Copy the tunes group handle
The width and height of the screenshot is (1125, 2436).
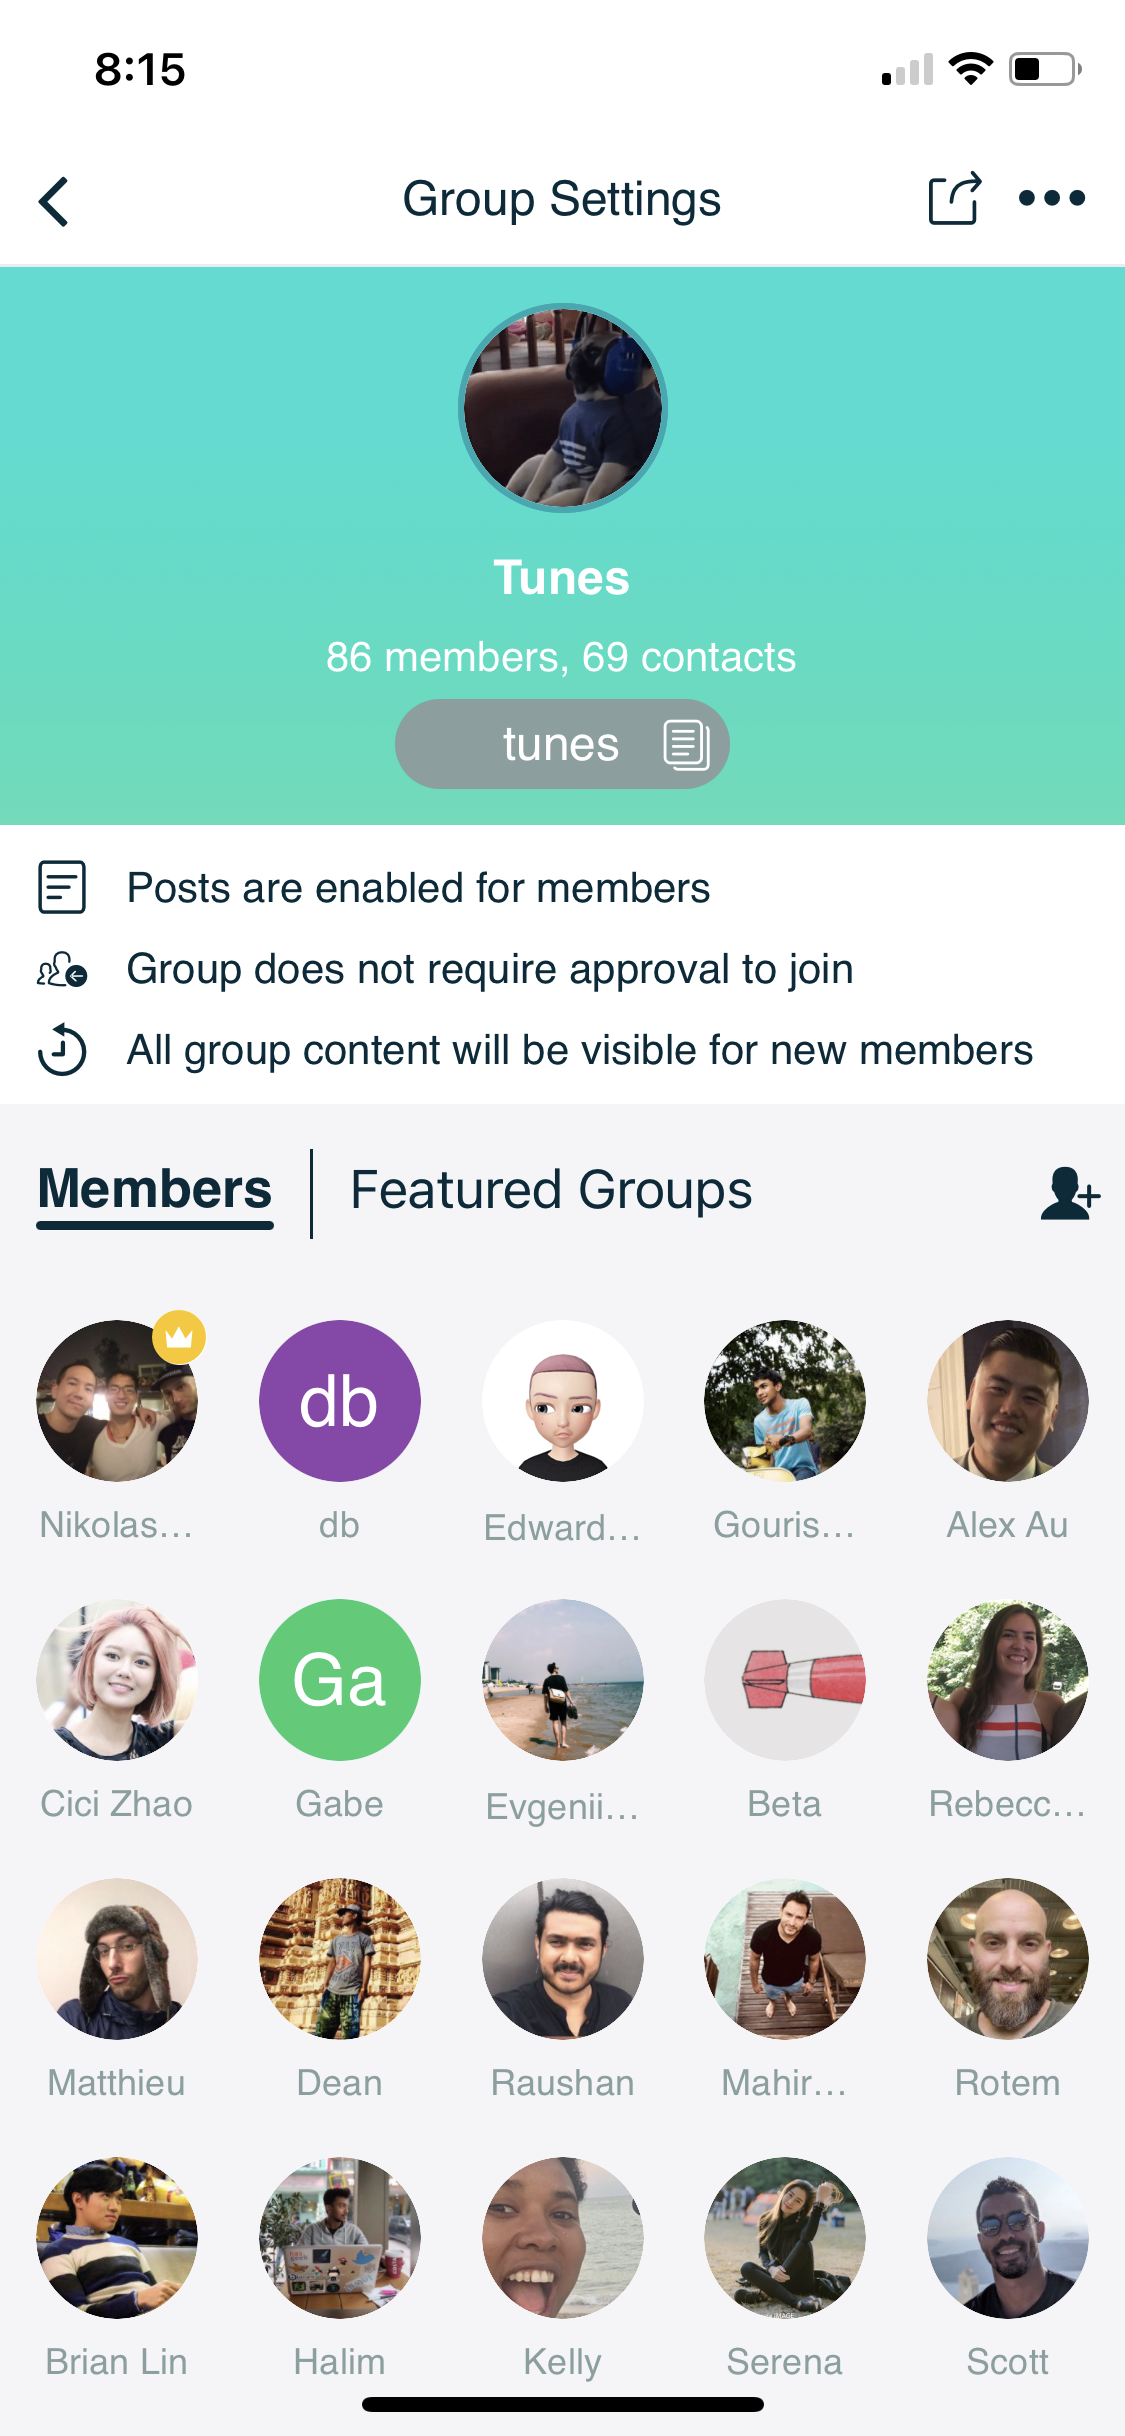[686, 744]
